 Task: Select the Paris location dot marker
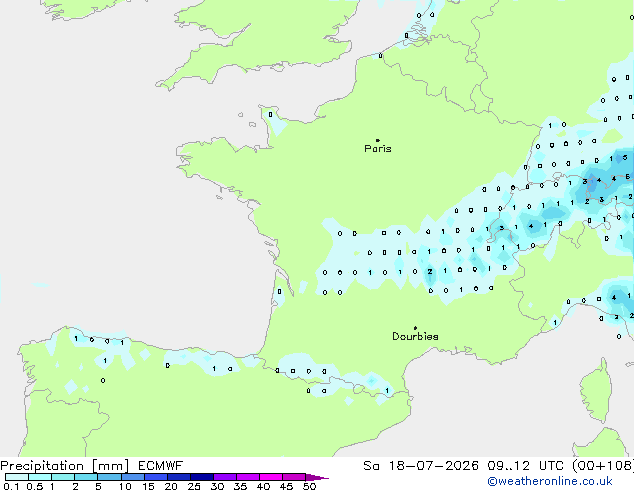point(378,140)
